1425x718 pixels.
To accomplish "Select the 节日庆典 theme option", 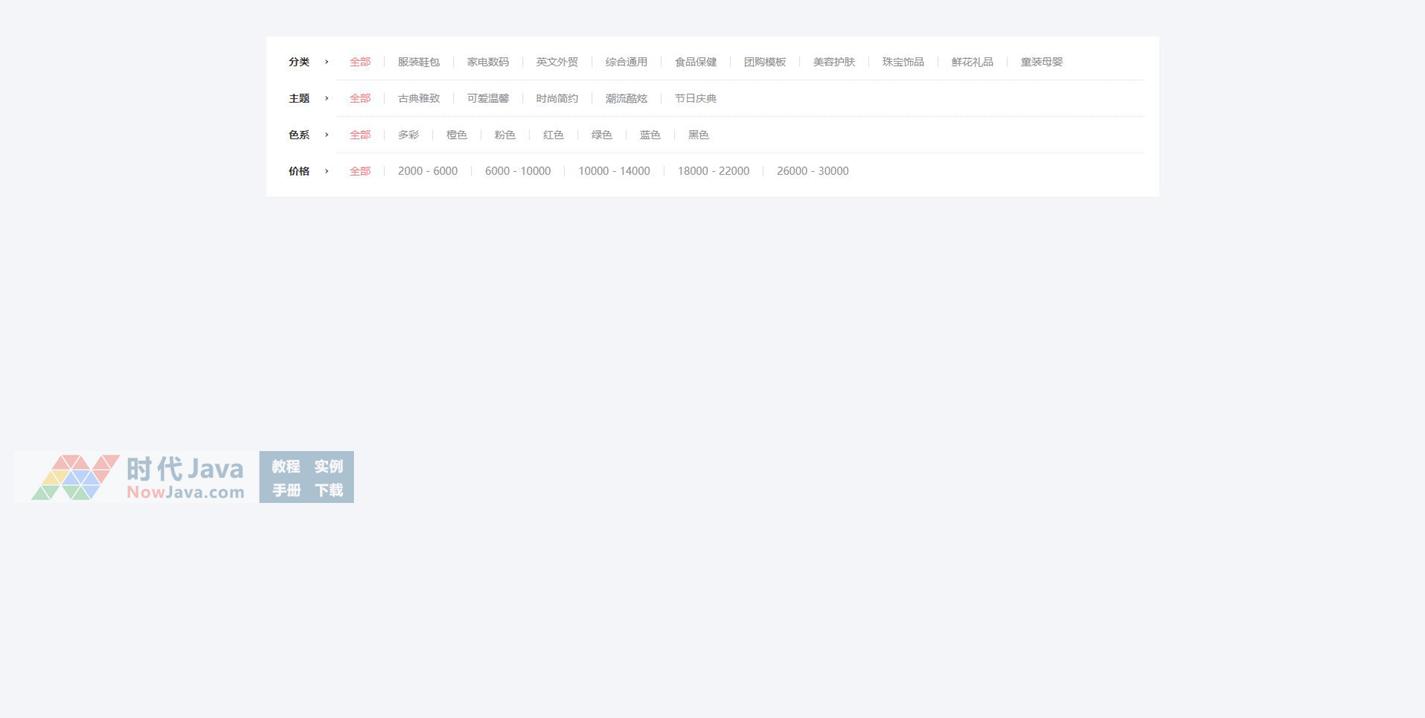I will point(695,98).
